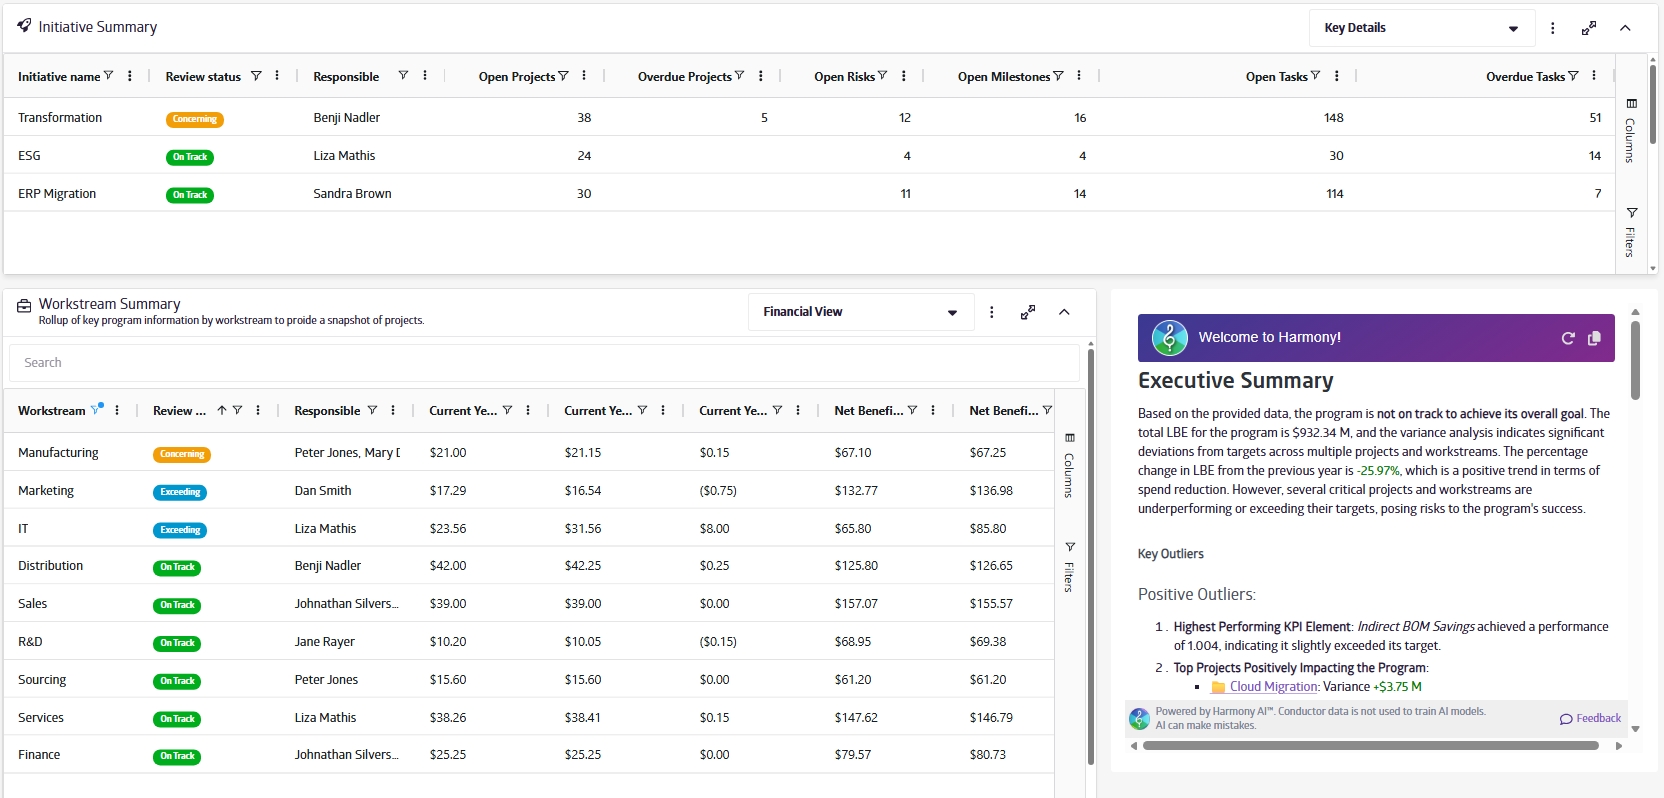The width and height of the screenshot is (1664, 798).
Task: Click the Feedback link
Action: point(1590,718)
